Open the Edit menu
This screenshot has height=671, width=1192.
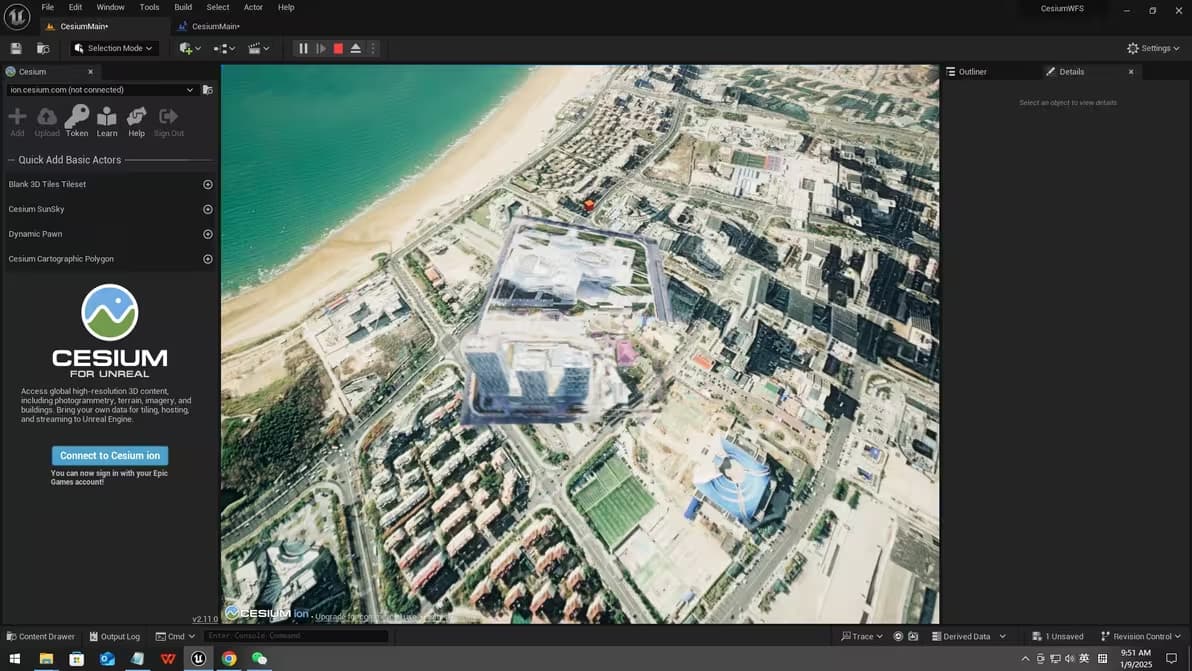click(x=75, y=7)
